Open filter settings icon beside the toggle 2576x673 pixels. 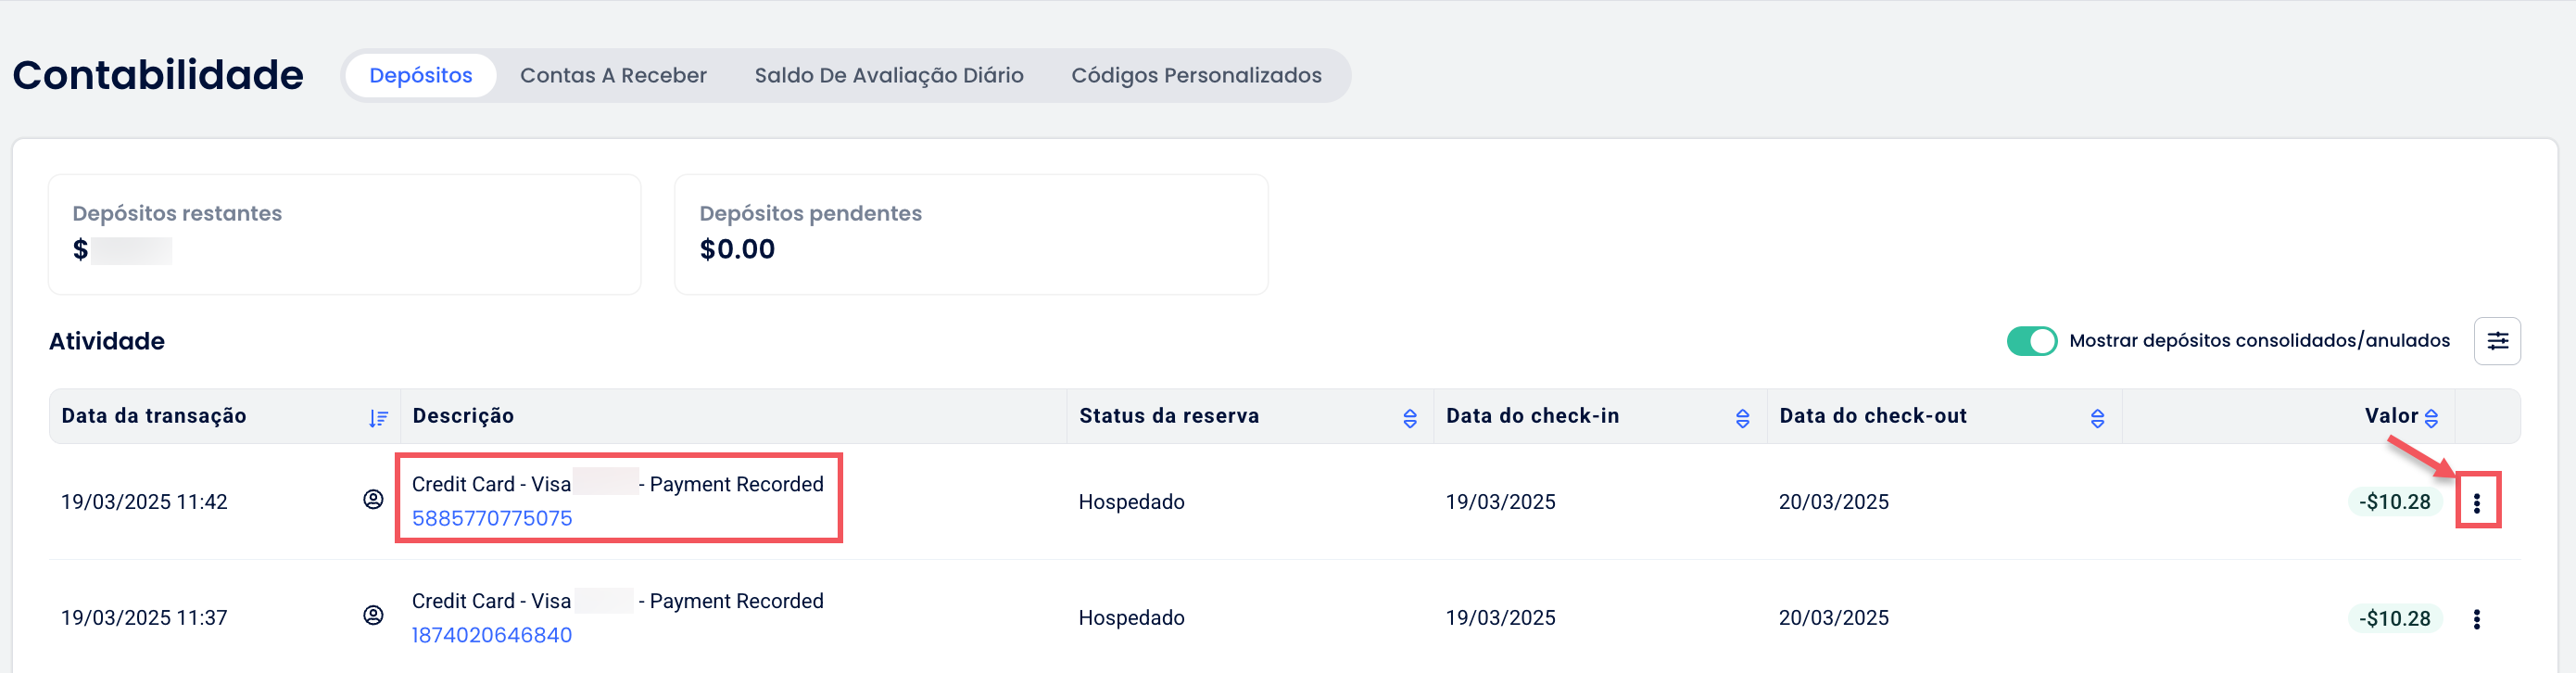(x=2496, y=341)
